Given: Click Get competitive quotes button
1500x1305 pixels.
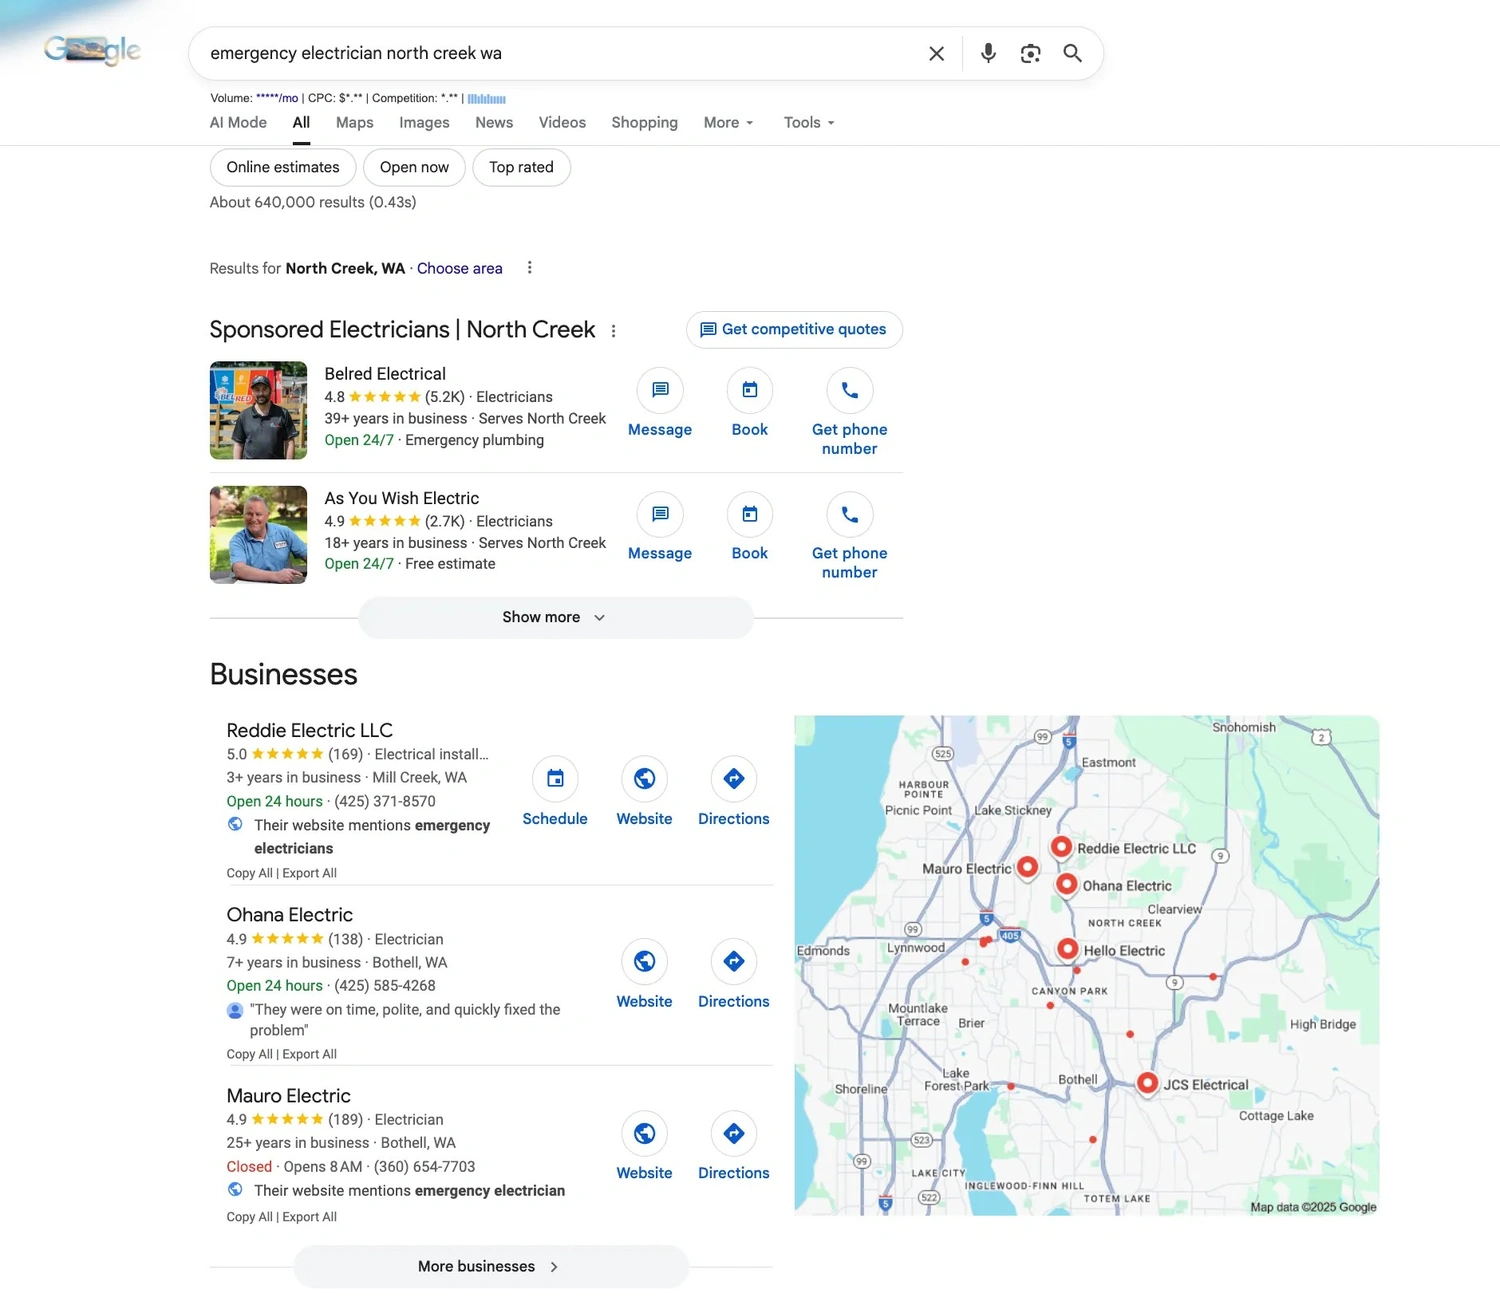Looking at the screenshot, I should 794,330.
